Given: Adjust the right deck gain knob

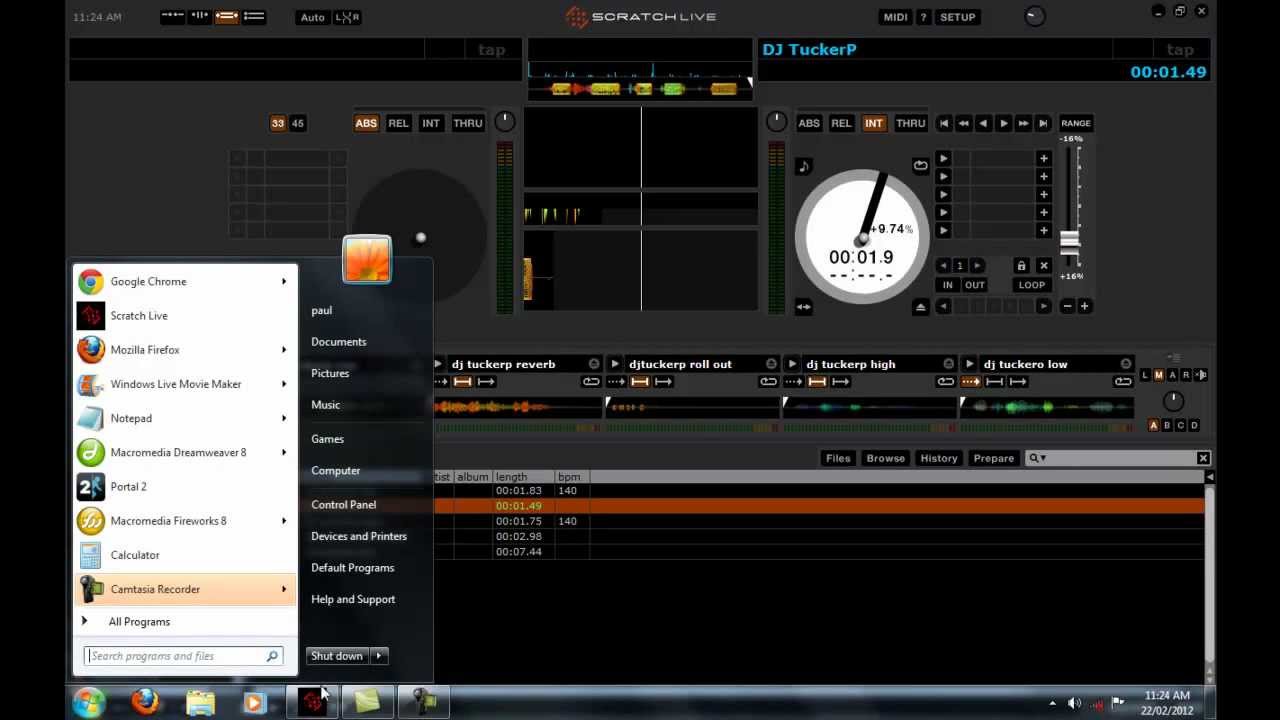Looking at the screenshot, I should point(776,121).
